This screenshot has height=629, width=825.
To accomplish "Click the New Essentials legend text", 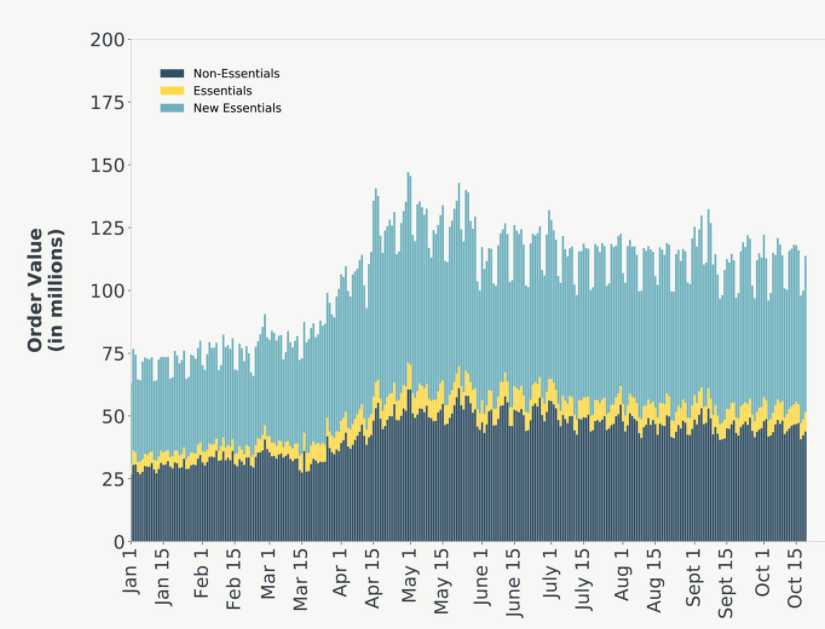I will click(x=239, y=107).
